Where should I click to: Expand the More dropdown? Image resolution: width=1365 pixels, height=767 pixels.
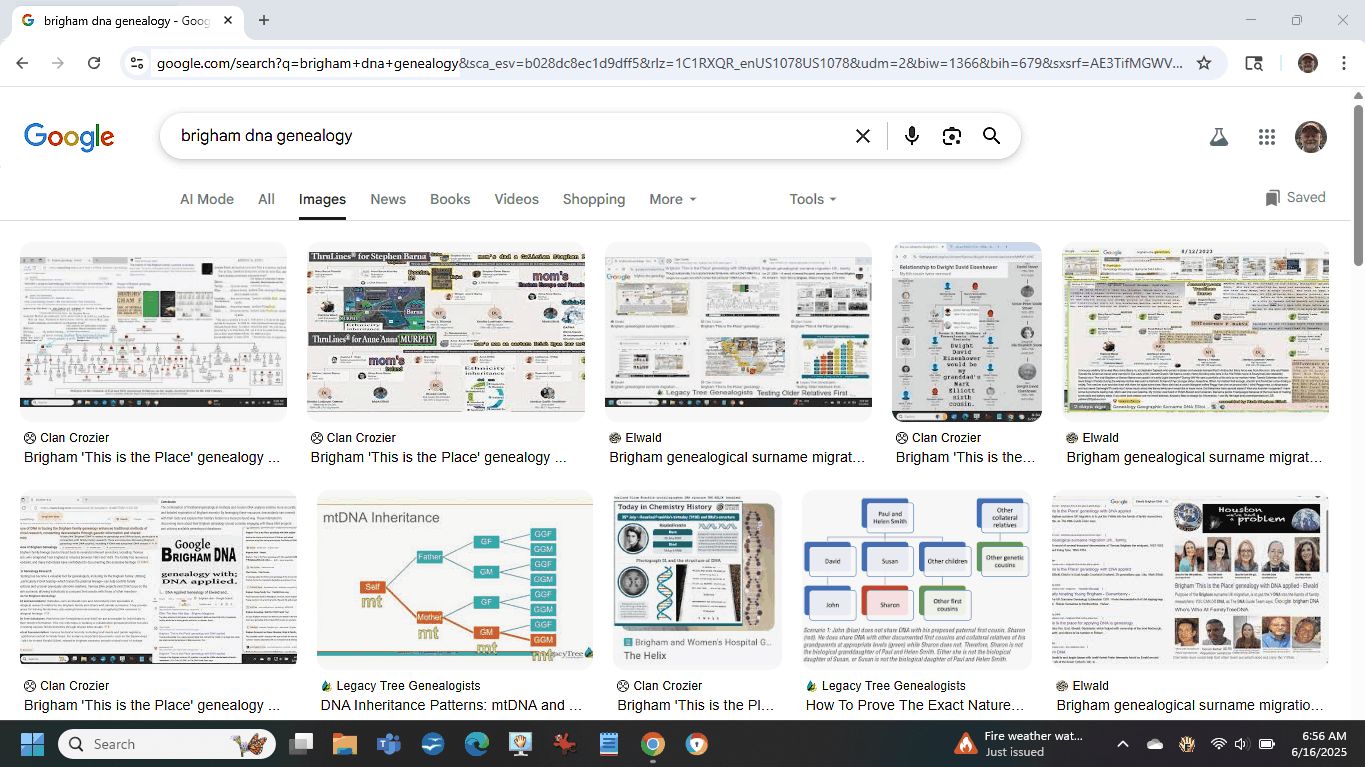pyautogui.click(x=672, y=199)
